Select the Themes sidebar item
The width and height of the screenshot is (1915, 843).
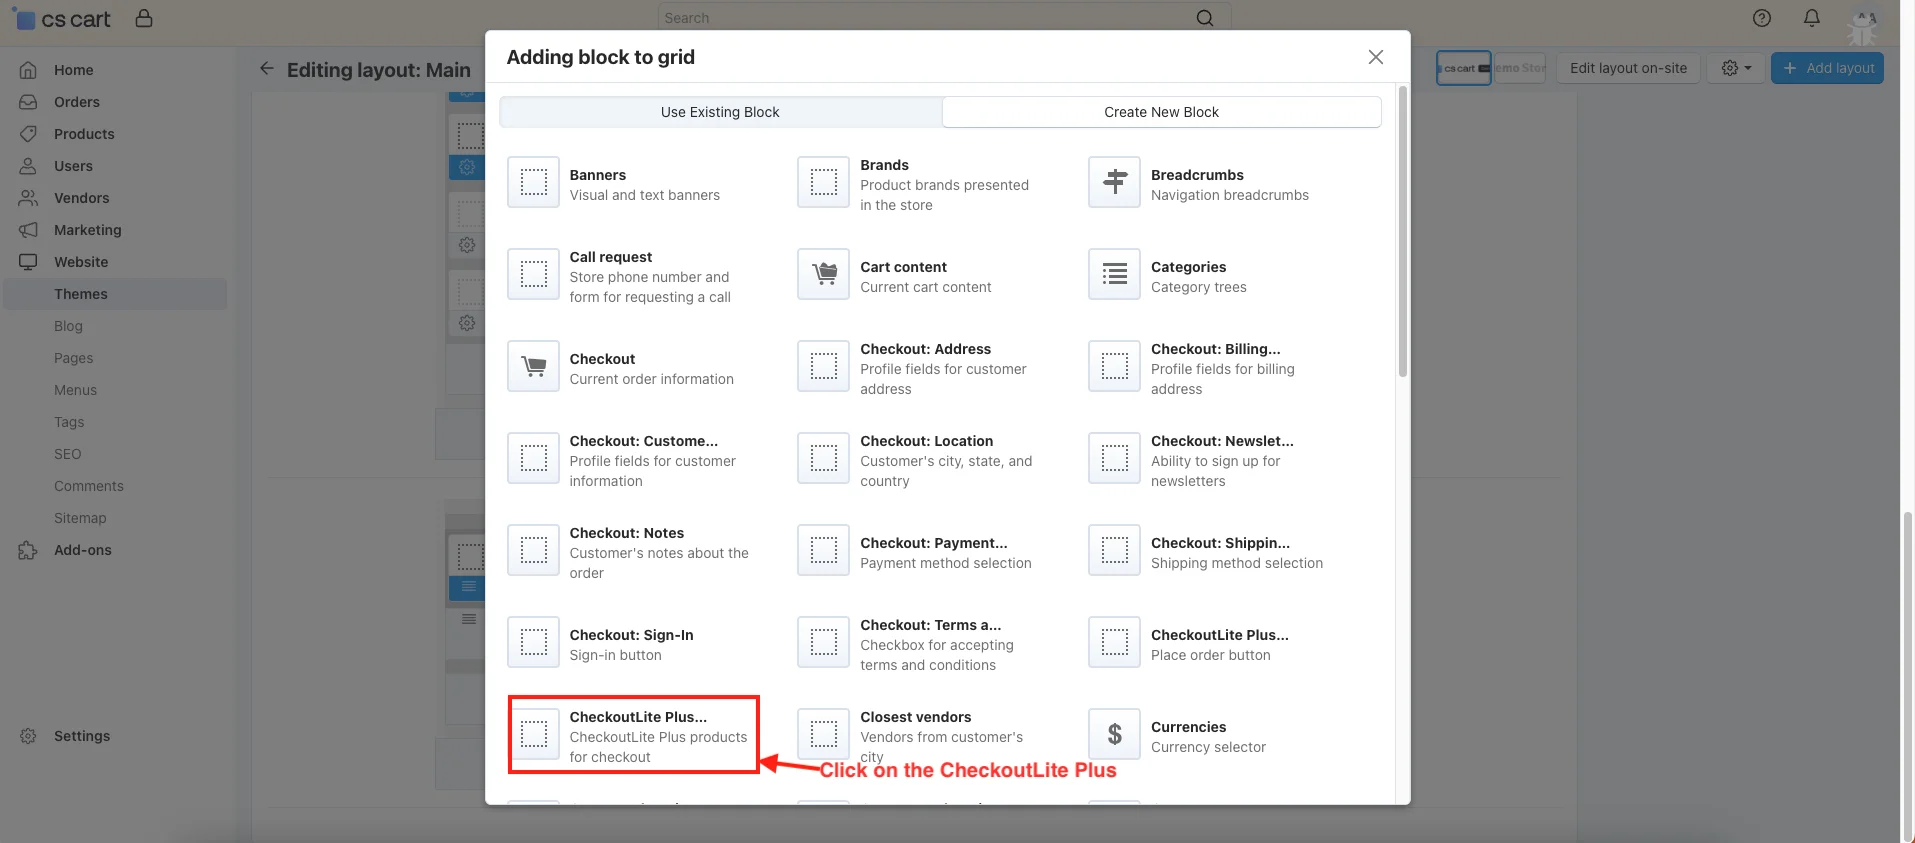115,294
